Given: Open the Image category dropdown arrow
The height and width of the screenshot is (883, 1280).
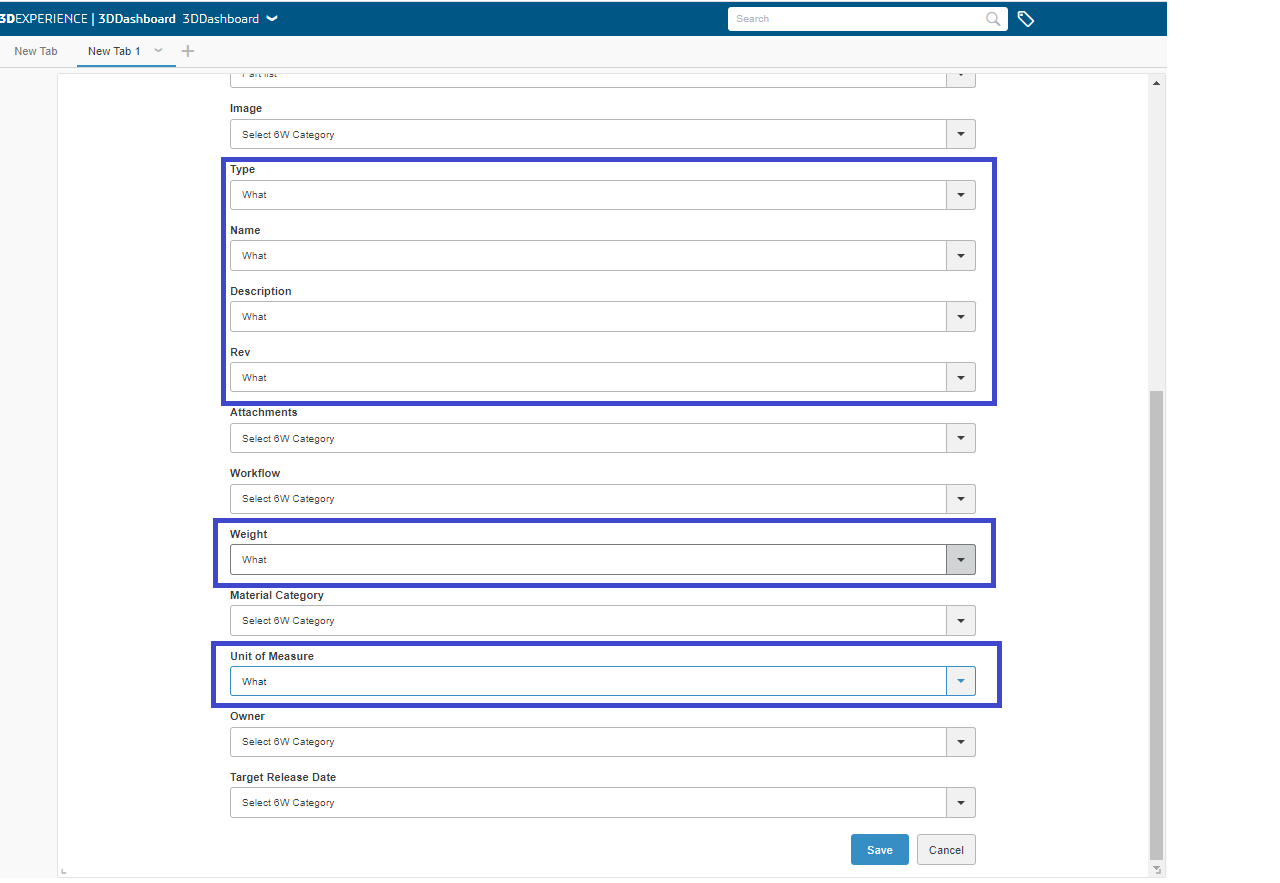Looking at the screenshot, I should [960, 134].
